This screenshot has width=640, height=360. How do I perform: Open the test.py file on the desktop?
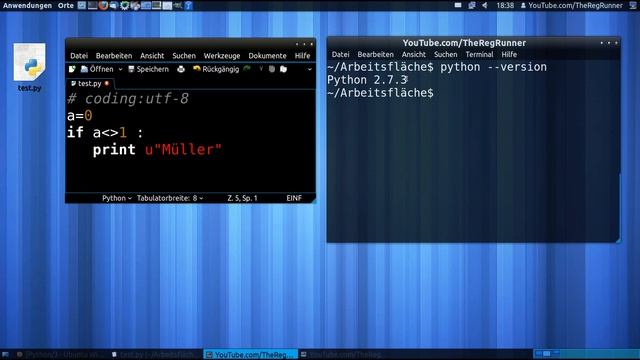coord(29,67)
